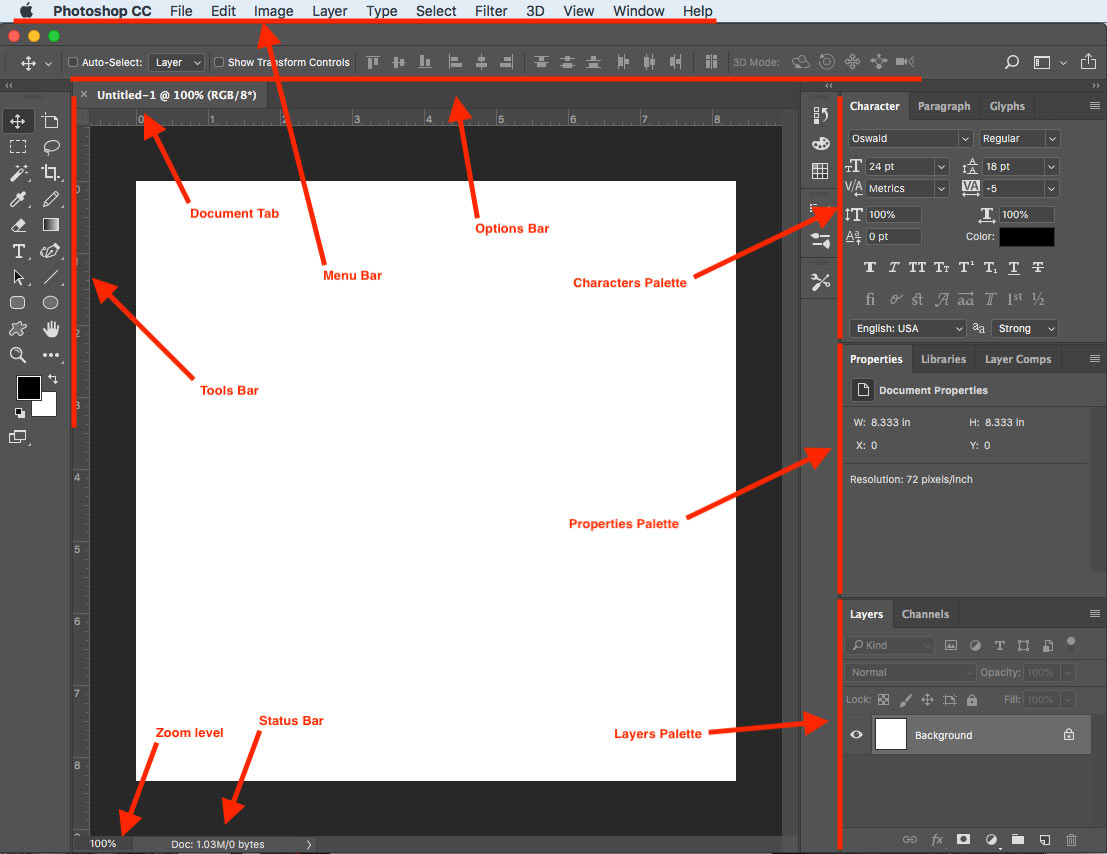Open the Filter menu

tap(491, 11)
